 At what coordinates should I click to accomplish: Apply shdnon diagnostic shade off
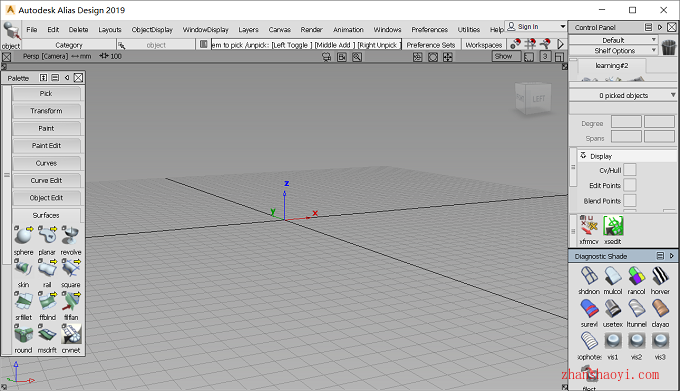[x=589, y=276]
